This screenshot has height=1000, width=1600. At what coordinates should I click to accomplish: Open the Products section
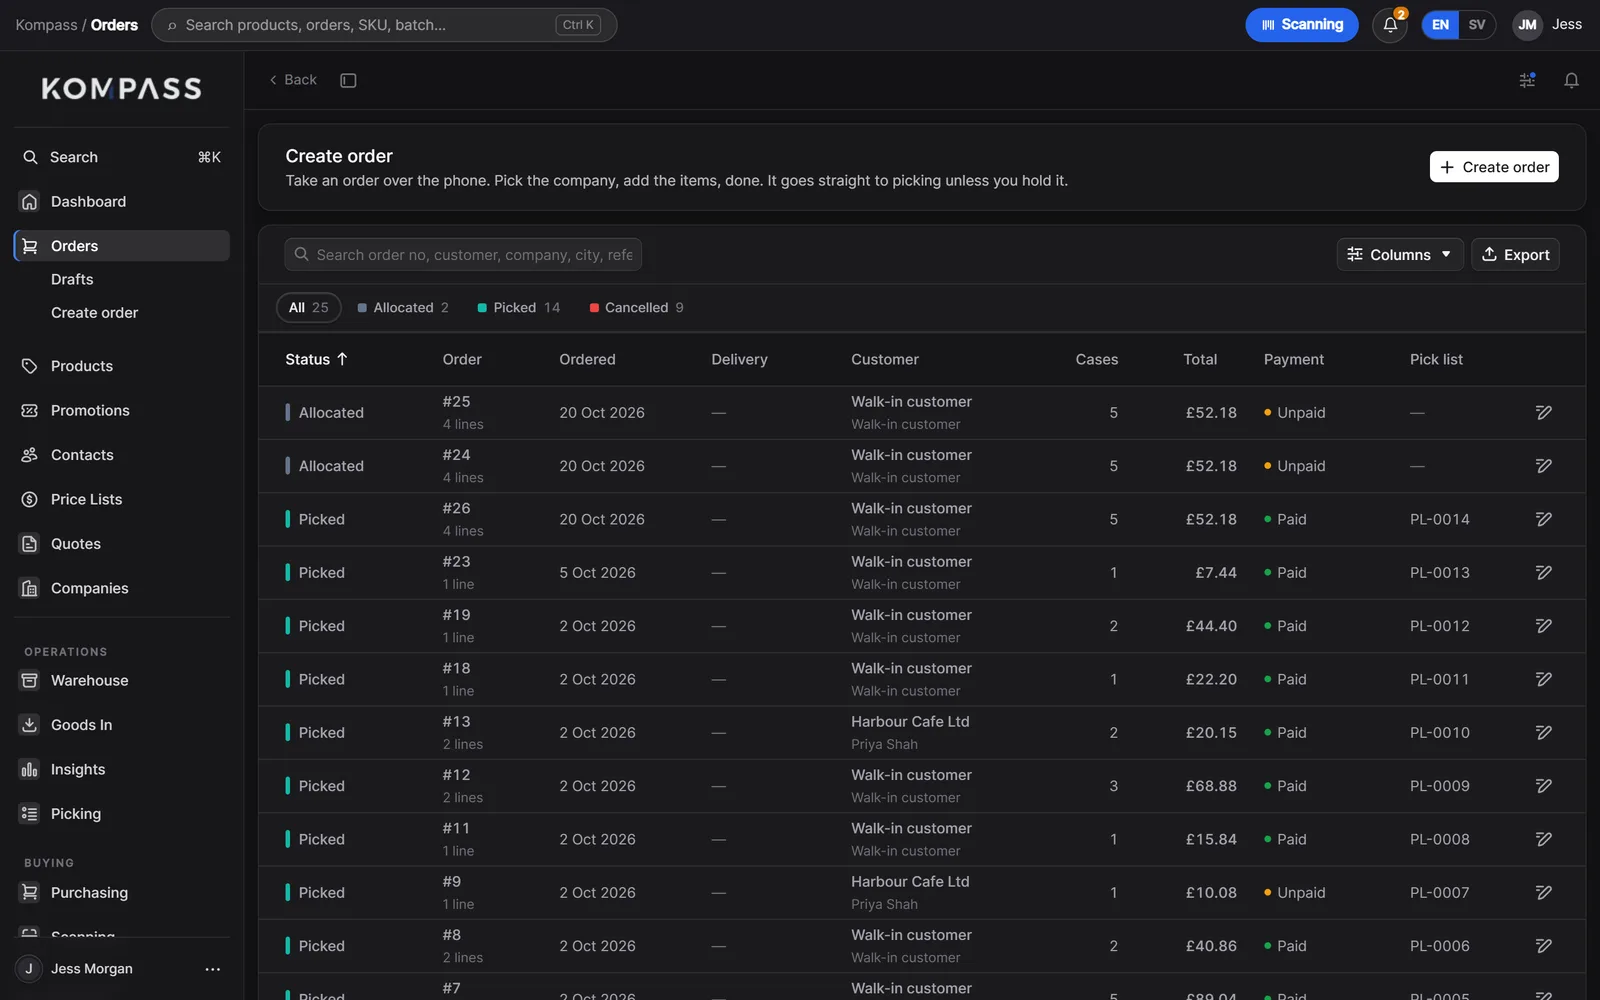click(x=122, y=366)
